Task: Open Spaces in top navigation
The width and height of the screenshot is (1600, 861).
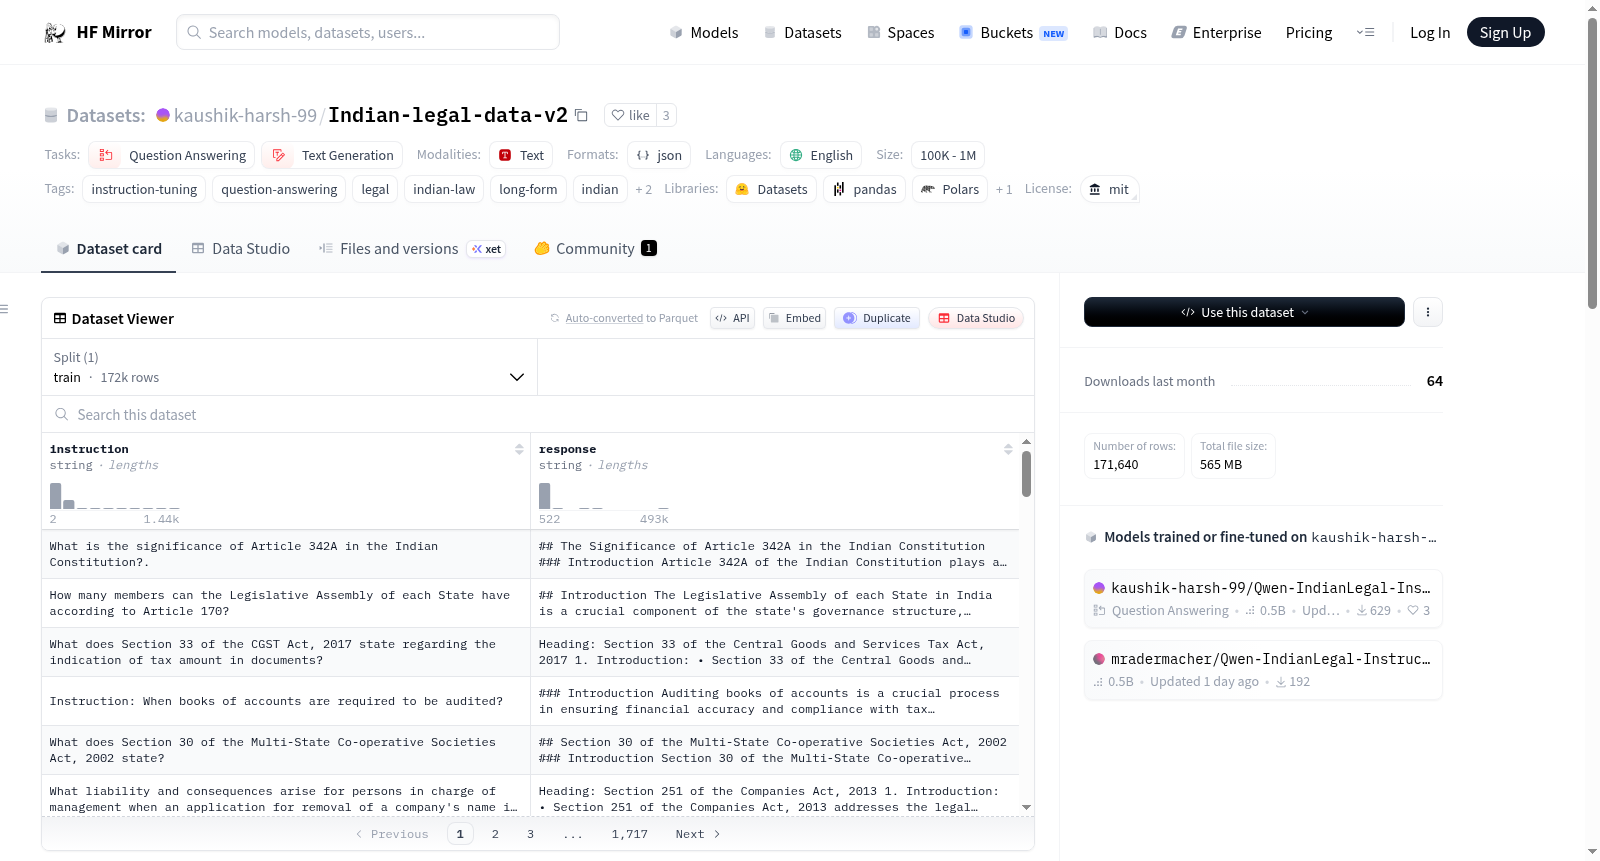Action: pyautogui.click(x=901, y=33)
